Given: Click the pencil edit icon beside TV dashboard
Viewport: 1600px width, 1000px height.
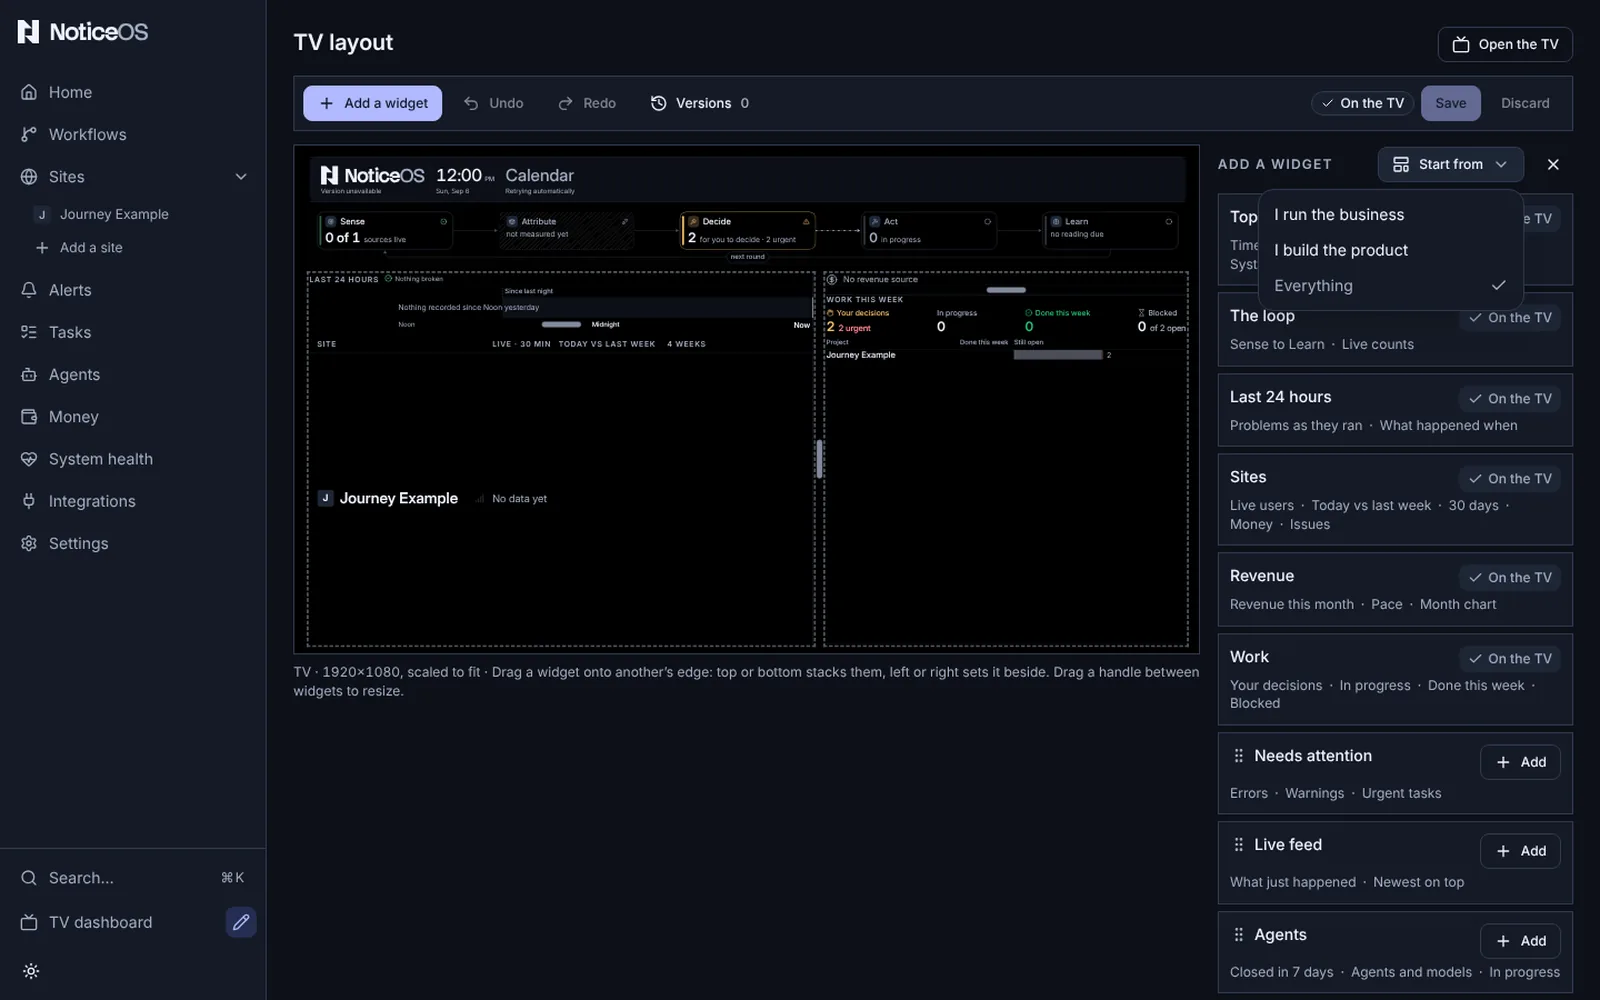Looking at the screenshot, I should pyautogui.click(x=241, y=922).
